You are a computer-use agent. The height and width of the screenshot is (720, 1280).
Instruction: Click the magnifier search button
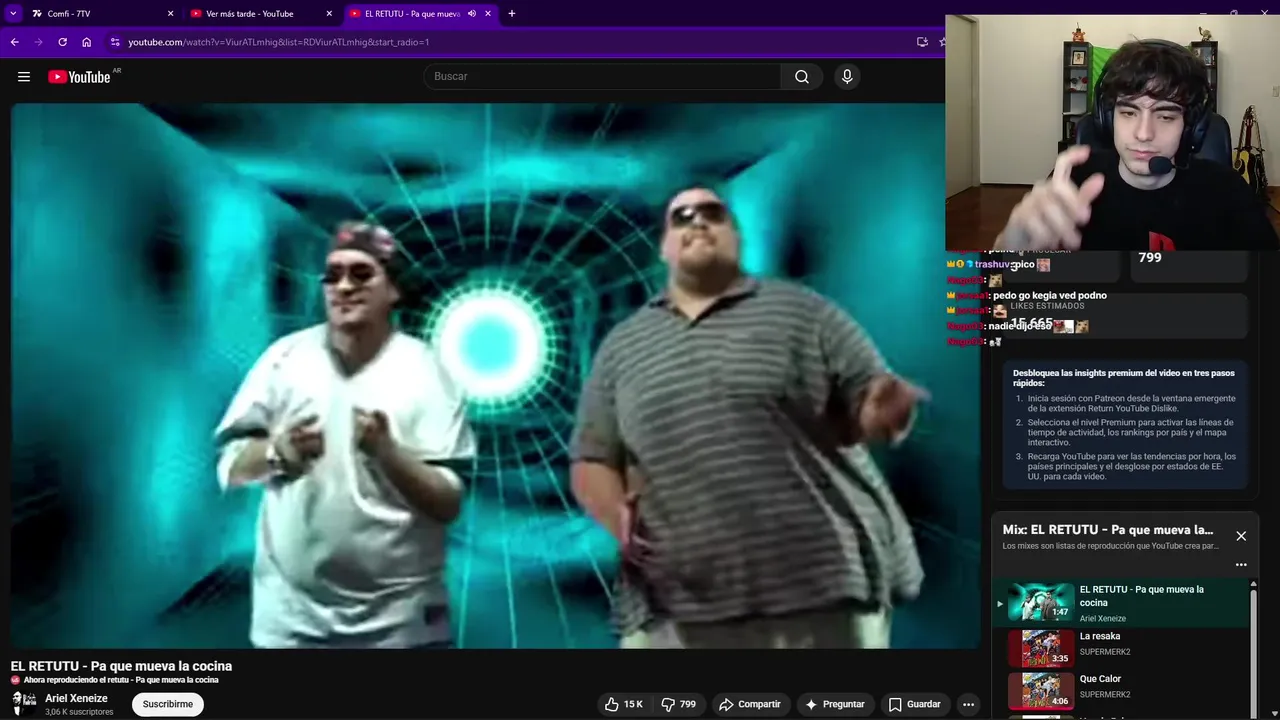tap(802, 77)
